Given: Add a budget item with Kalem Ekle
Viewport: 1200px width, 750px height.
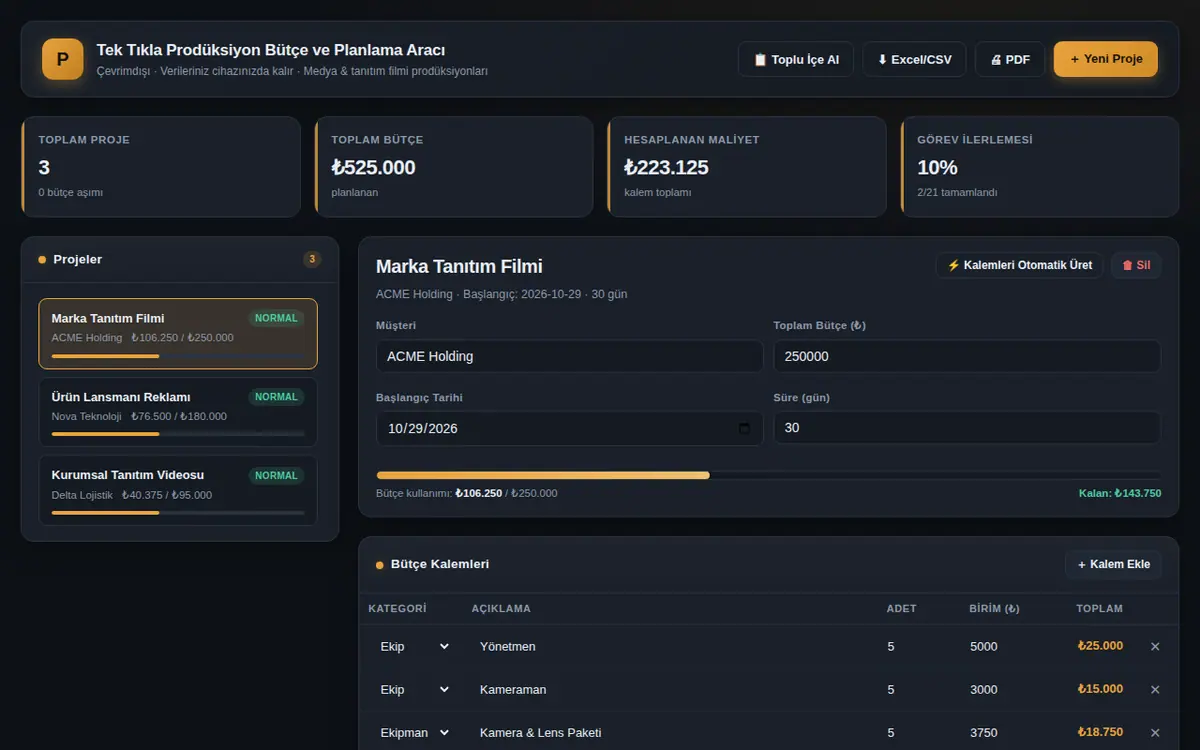Looking at the screenshot, I should coord(1113,564).
